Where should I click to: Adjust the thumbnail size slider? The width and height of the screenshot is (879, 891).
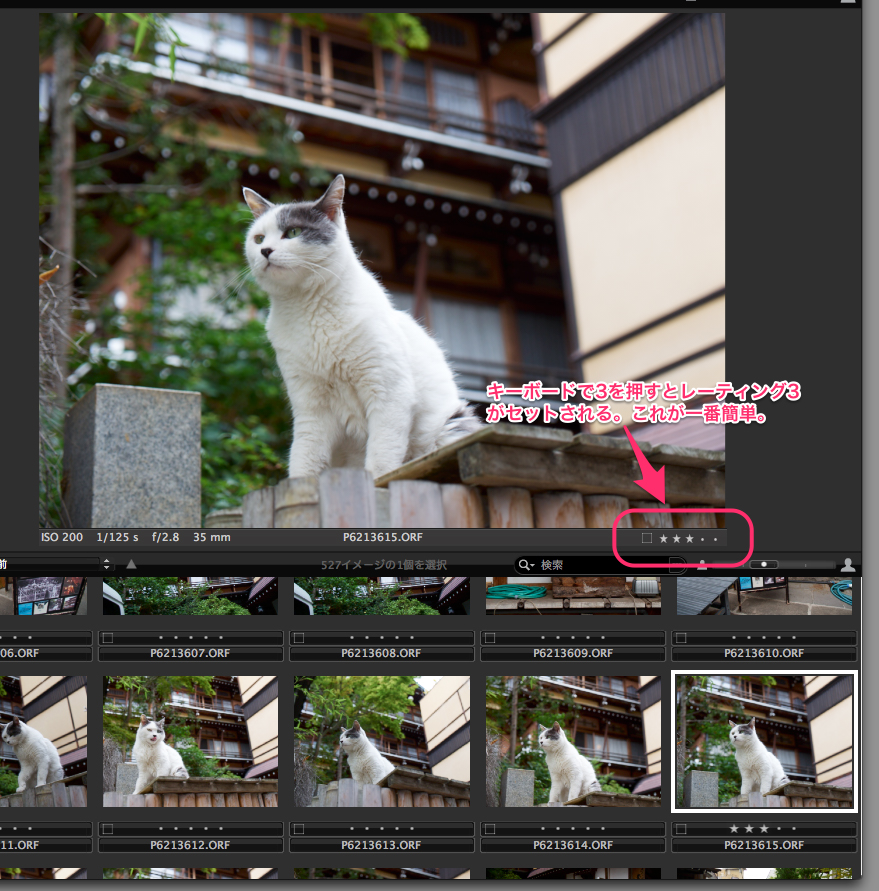click(765, 565)
